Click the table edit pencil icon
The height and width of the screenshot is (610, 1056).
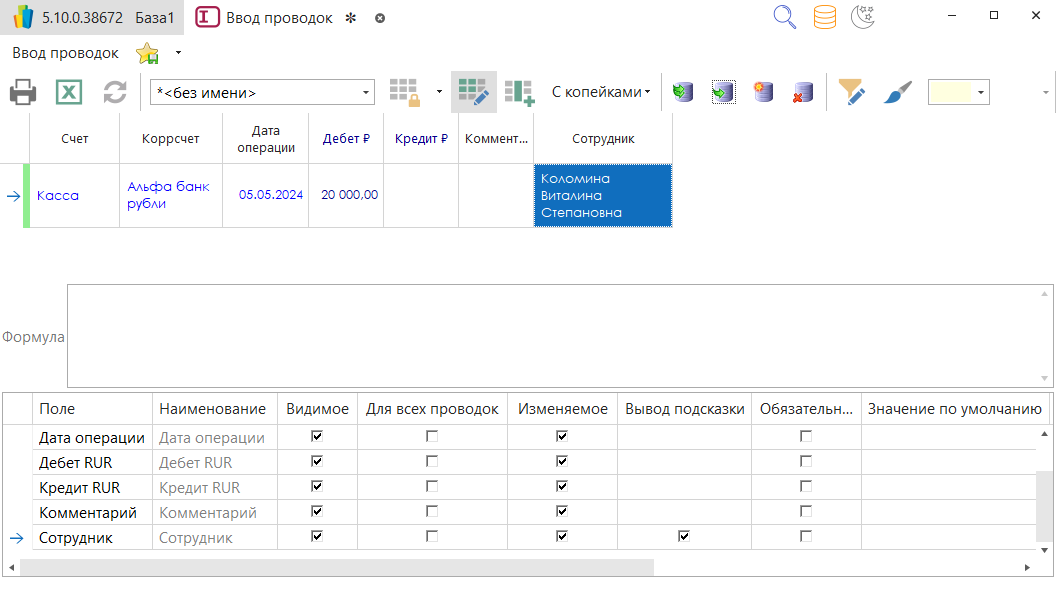pyautogui.click(x=473, y=92)
